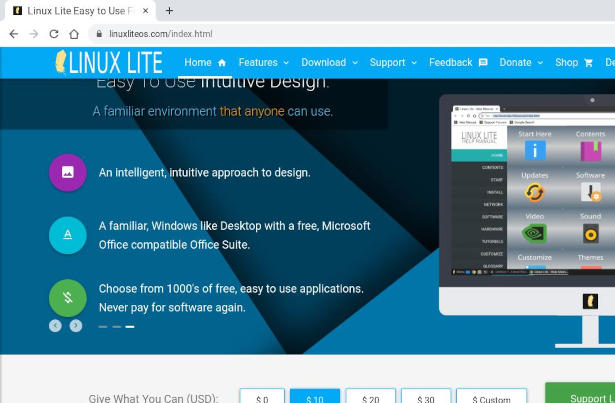
Task: Select the $ 30 donation amount
Action: point(426,396)
